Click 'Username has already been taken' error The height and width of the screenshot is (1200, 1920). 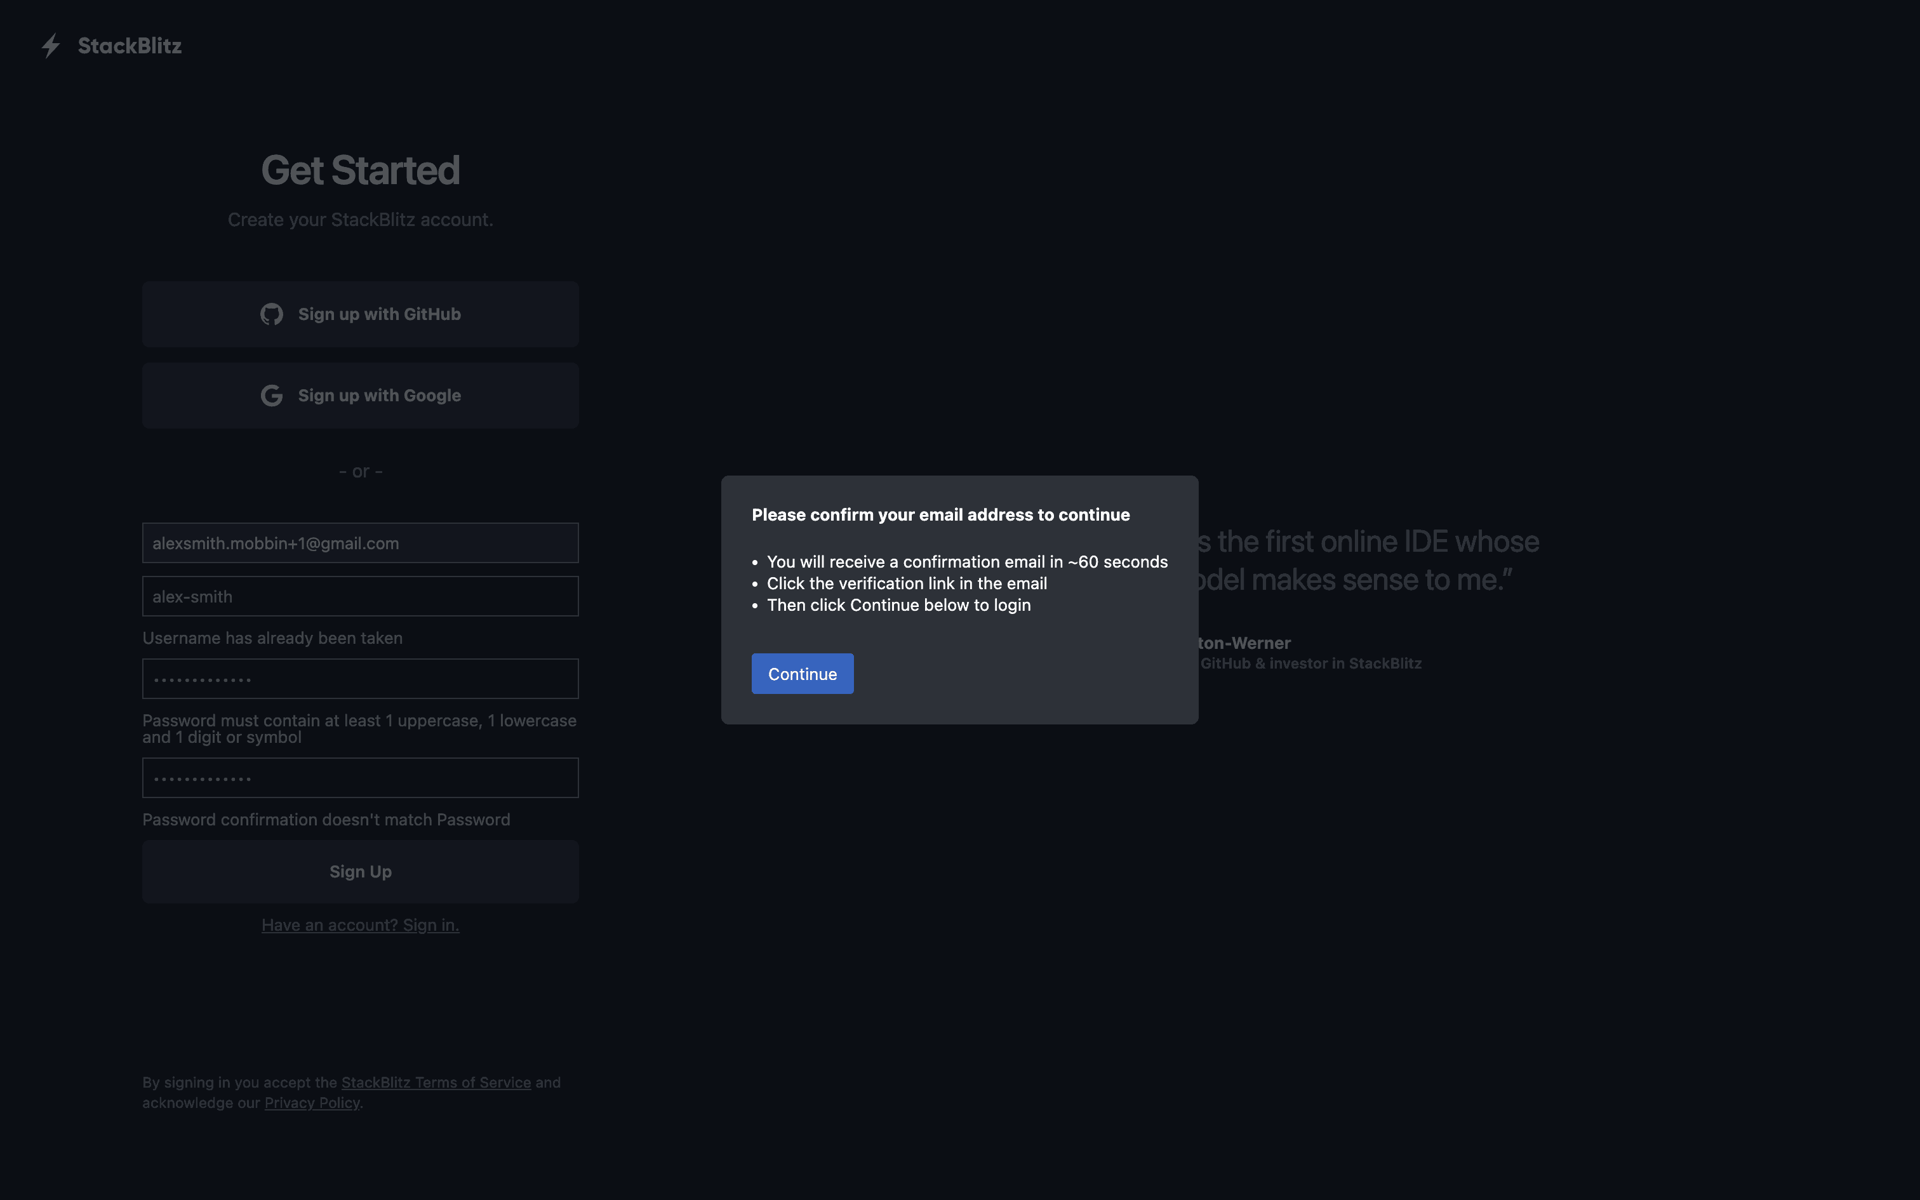tap(272, 638)
